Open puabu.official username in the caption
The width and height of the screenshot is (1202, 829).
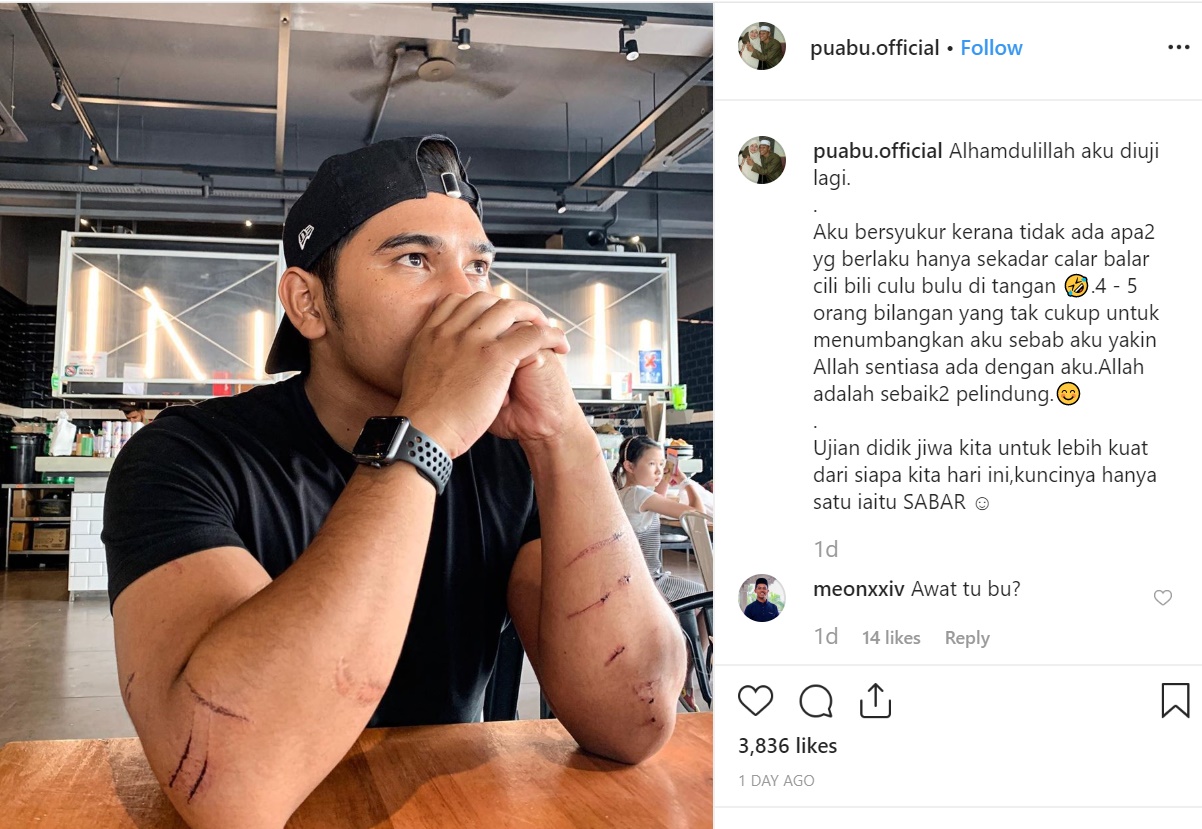878,151
